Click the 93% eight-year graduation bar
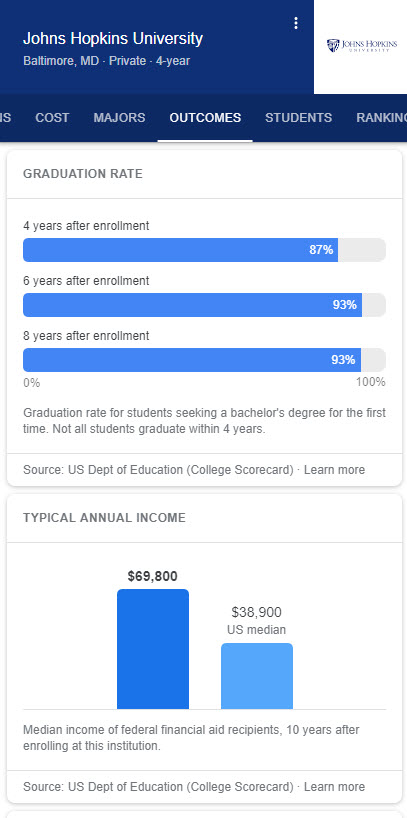 coord(192,360)
